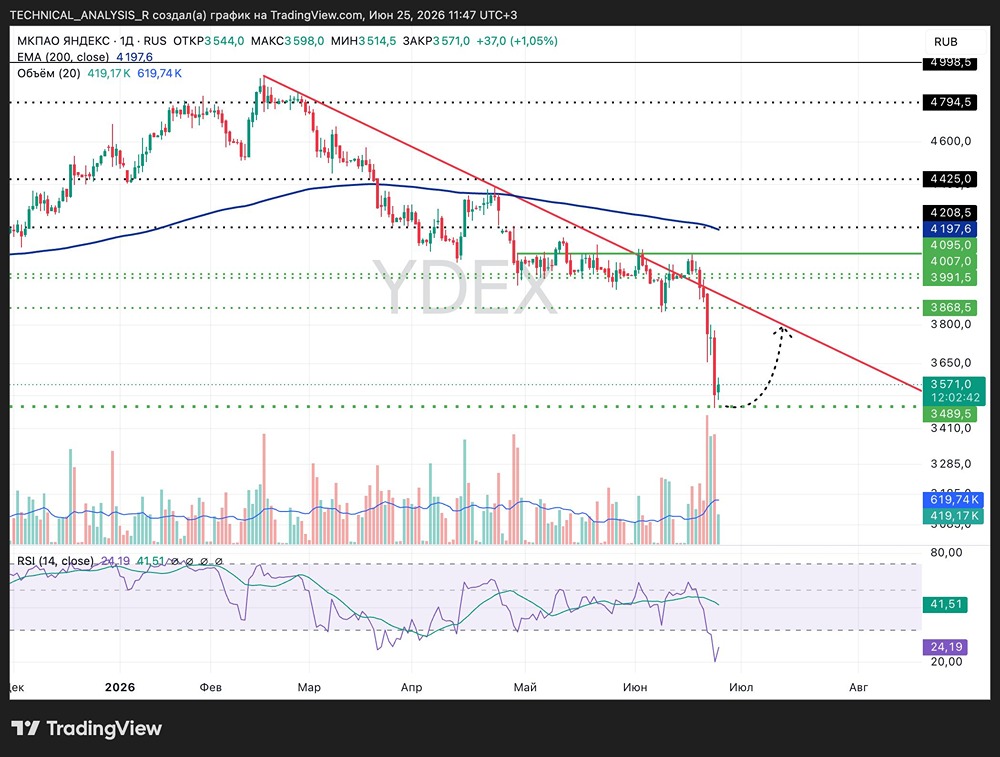Click the blue 619,74K volume axis label
This screenshot has width=1000, height=757.
[x=953, y=499]
